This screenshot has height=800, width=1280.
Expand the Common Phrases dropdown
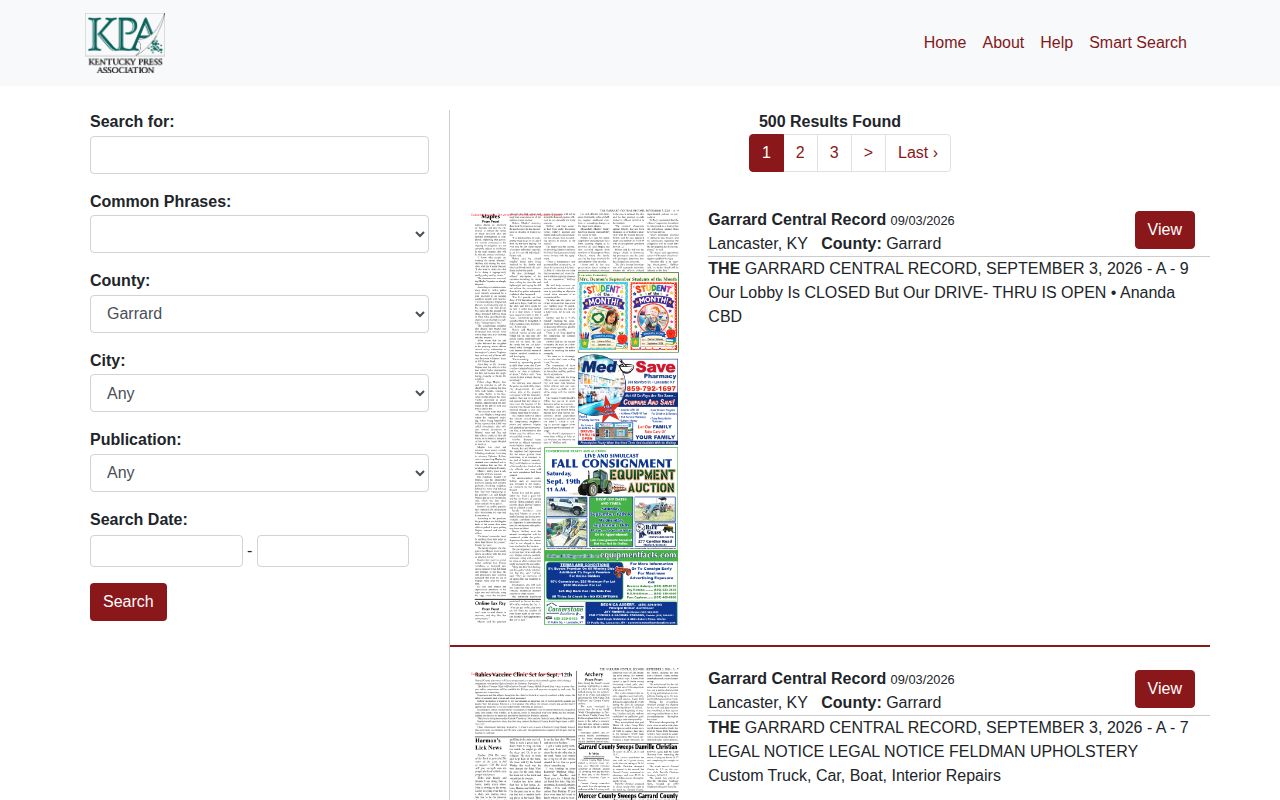(259, 234)
